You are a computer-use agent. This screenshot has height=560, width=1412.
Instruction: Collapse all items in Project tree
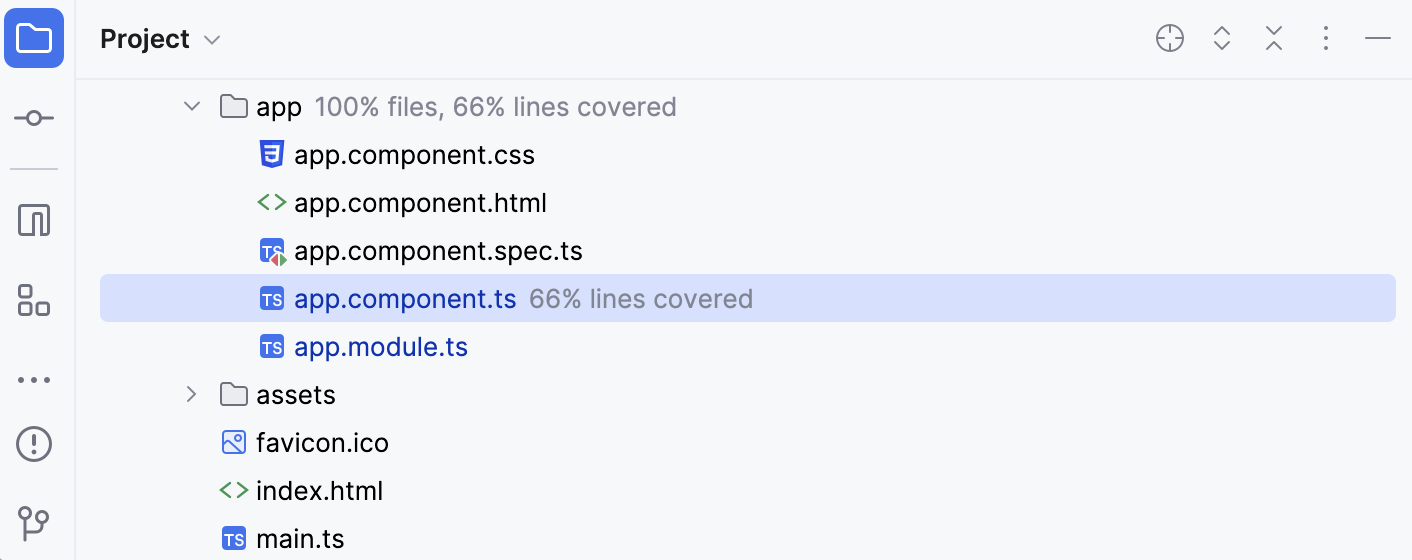(1273, 39)
